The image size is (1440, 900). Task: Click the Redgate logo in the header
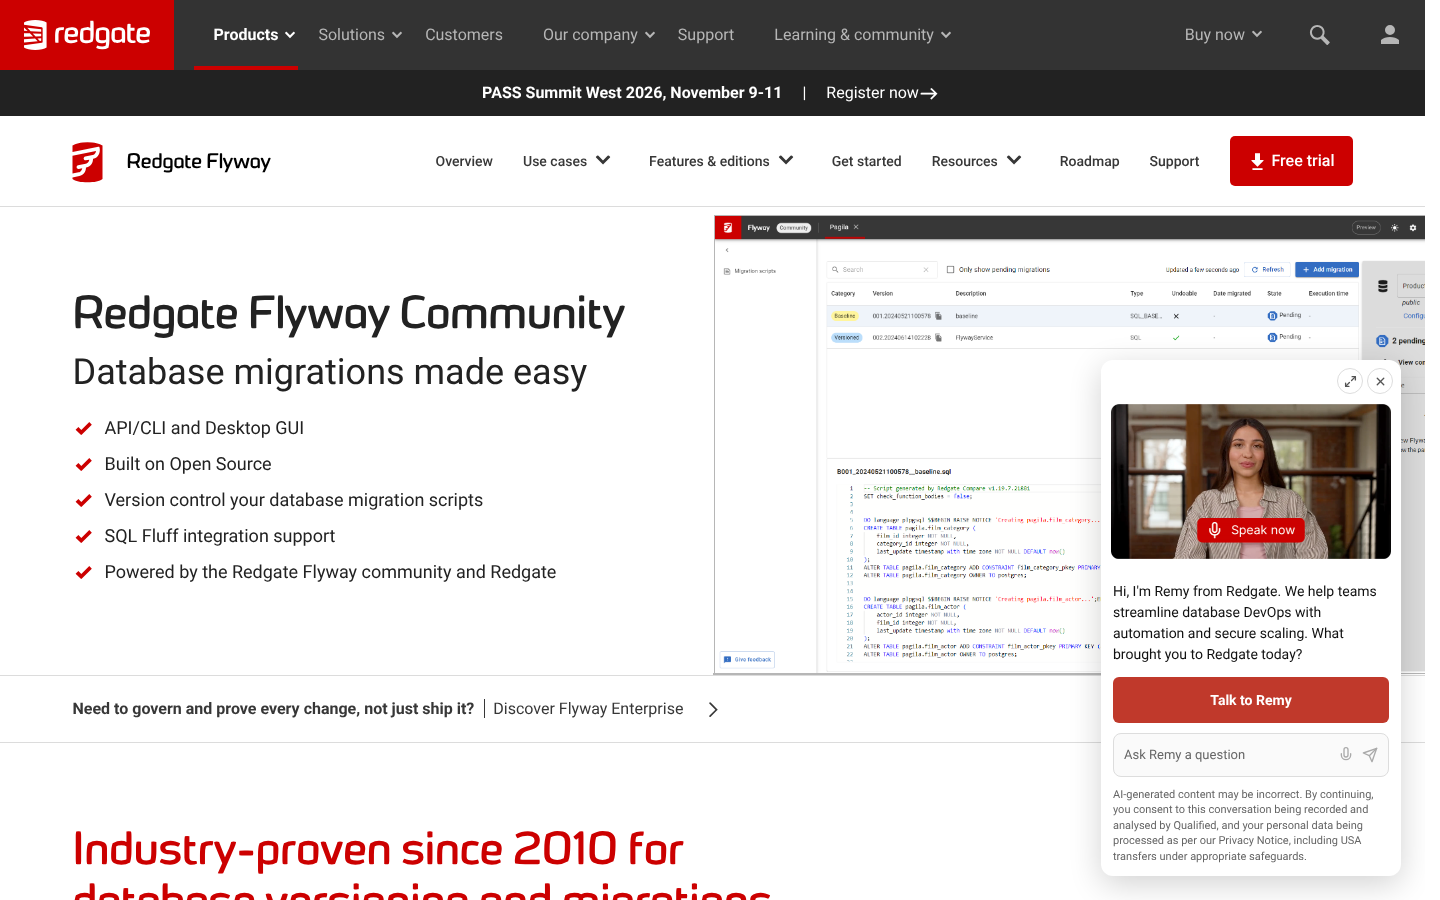coord(87,35)
